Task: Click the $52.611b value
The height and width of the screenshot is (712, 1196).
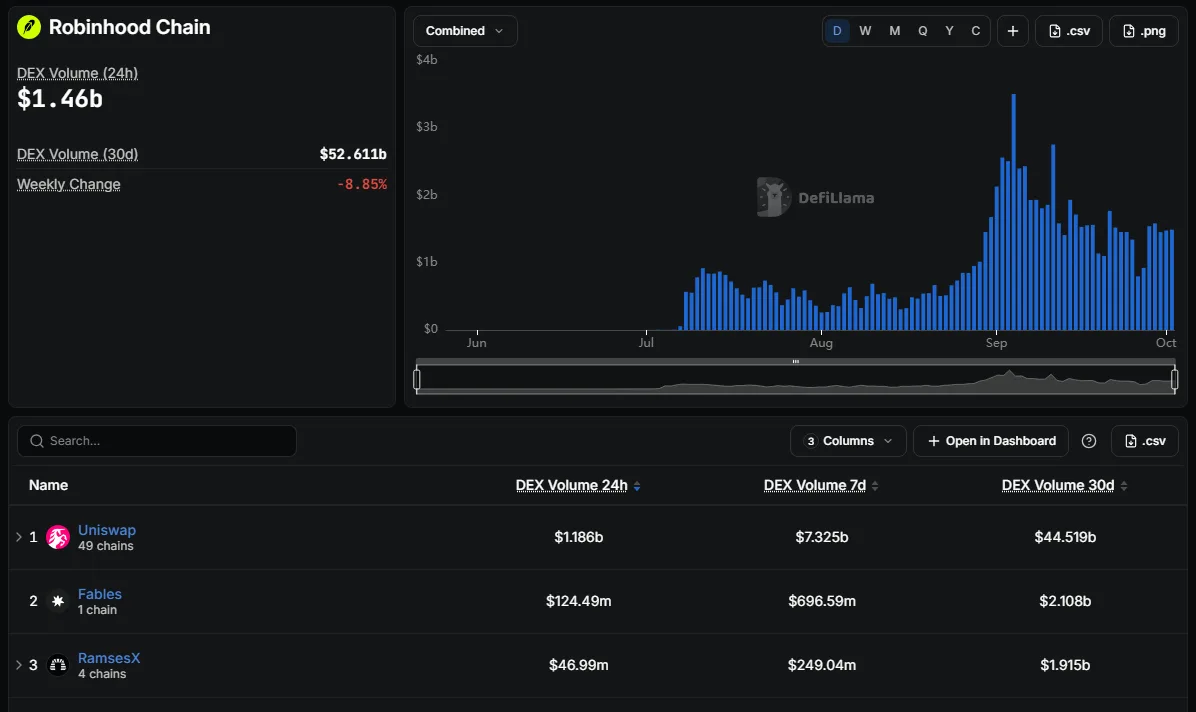Action: pyautogui.click(x=353, y=154)
